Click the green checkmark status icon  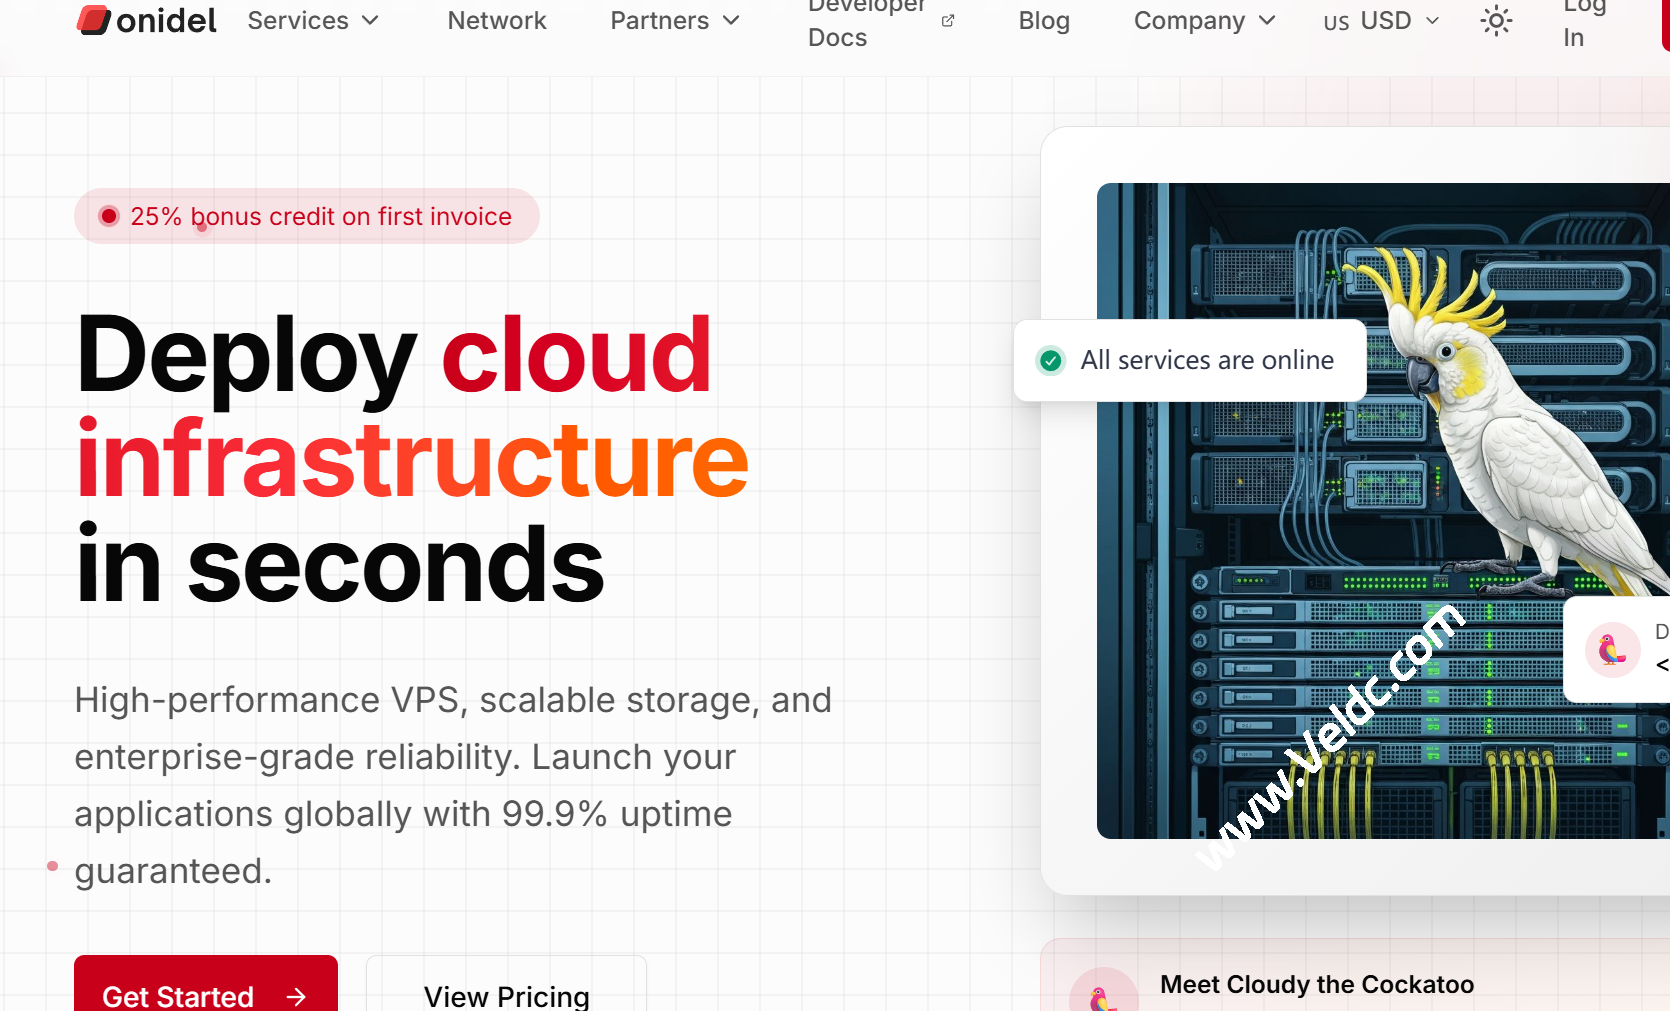[1051, 360]
